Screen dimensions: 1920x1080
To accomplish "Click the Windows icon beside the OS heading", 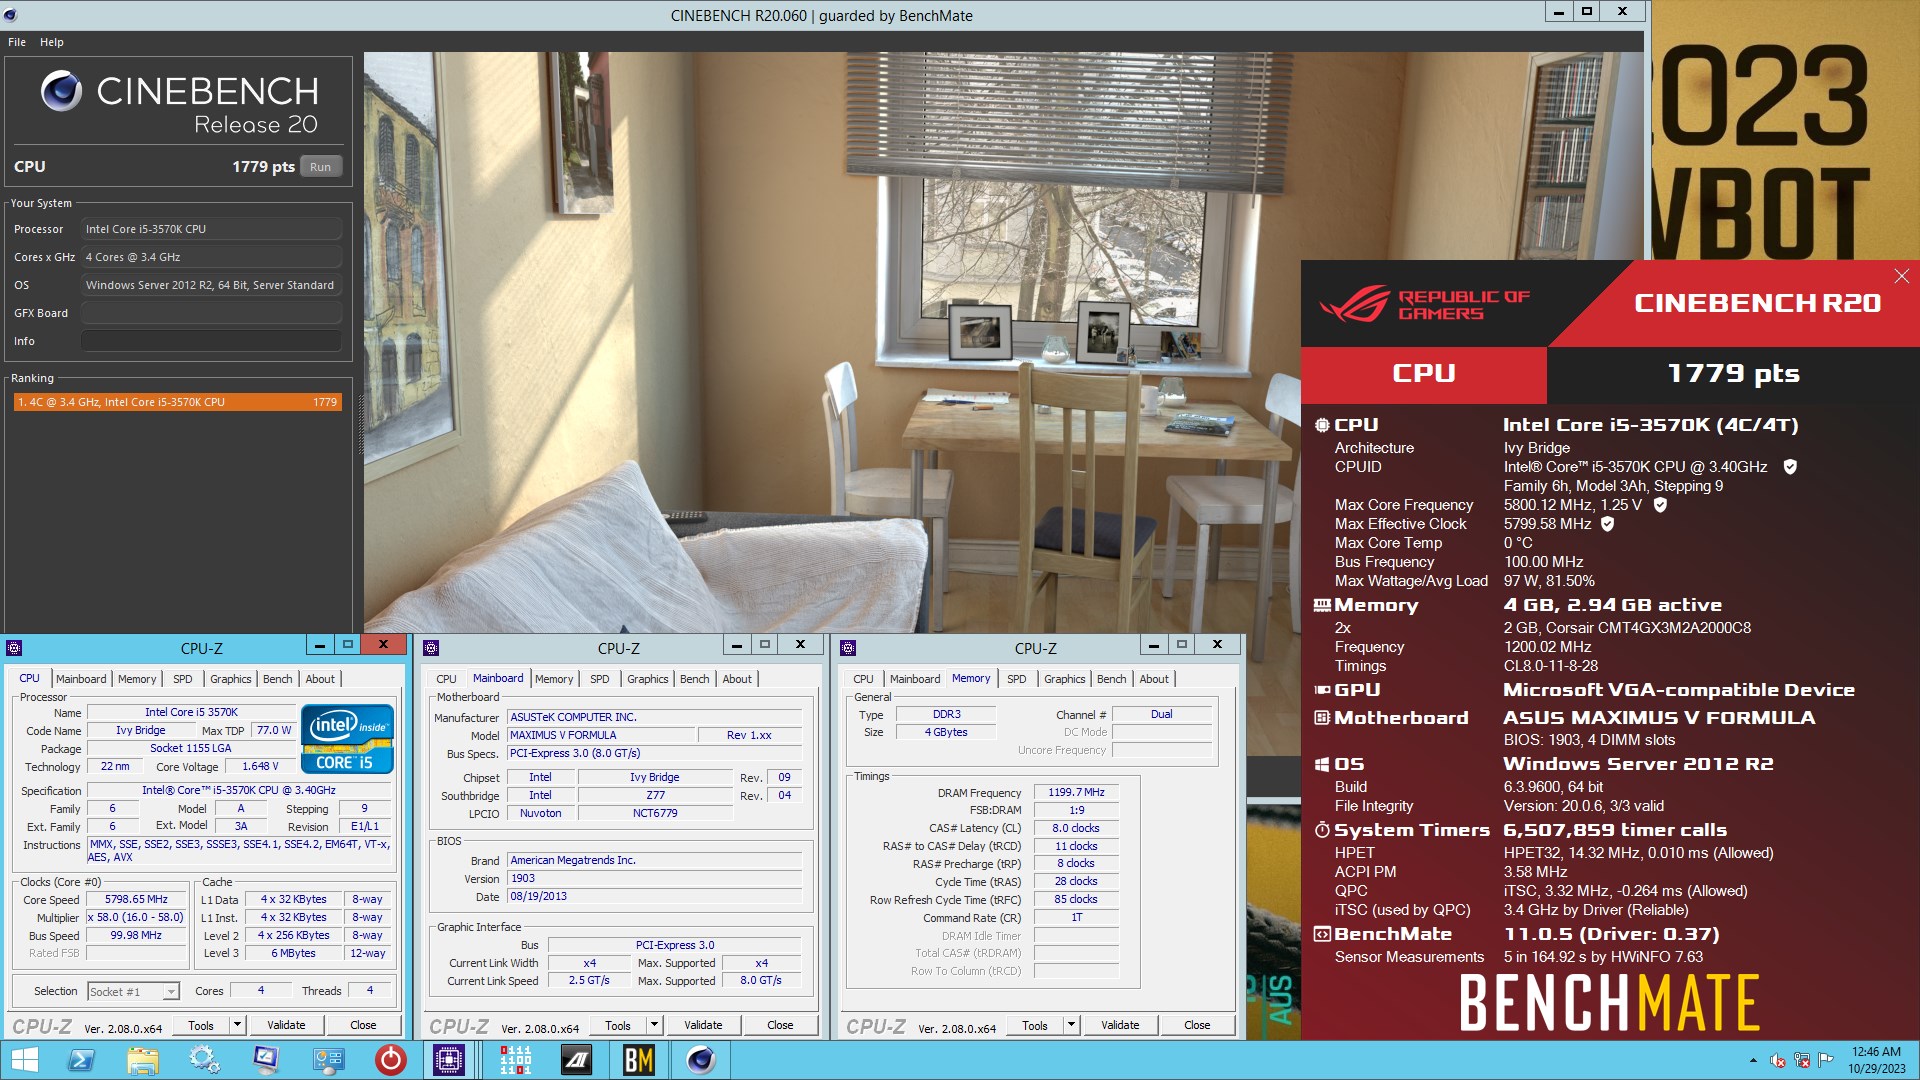I will click(x=1322, y=764).
